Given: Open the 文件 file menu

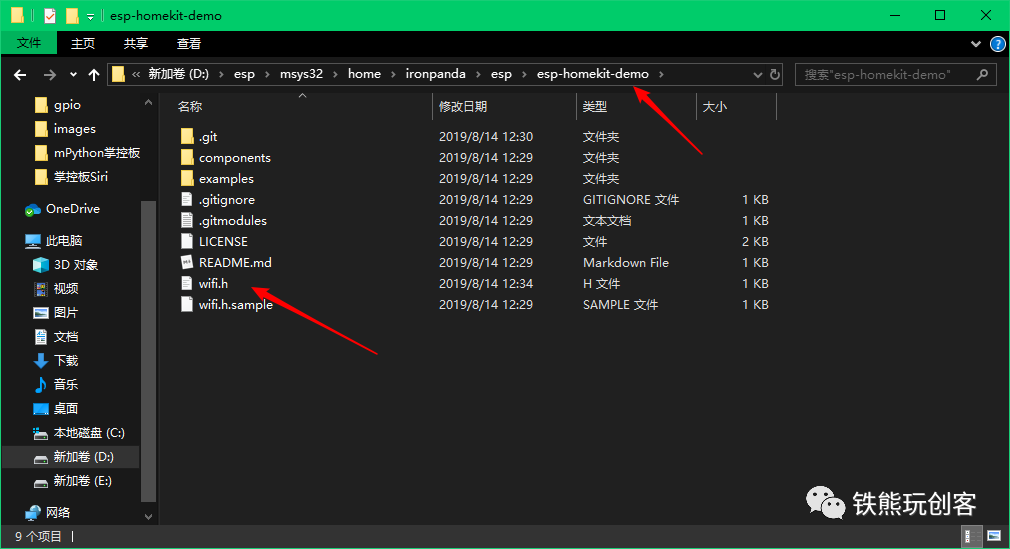Looking at the screenshot, I should coord(29,43).
